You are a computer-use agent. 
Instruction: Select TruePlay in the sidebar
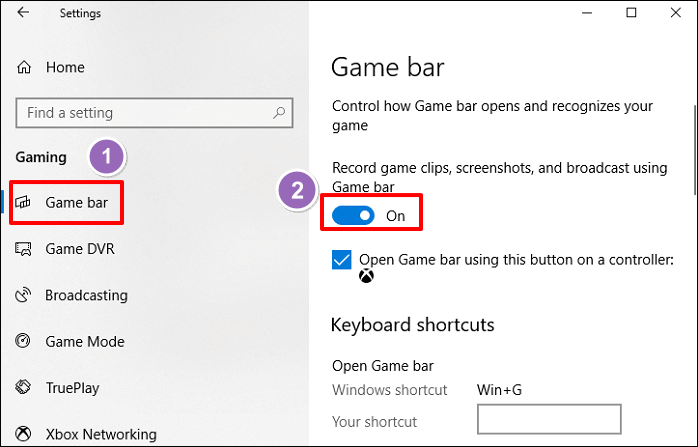click(x=73, y=388)
